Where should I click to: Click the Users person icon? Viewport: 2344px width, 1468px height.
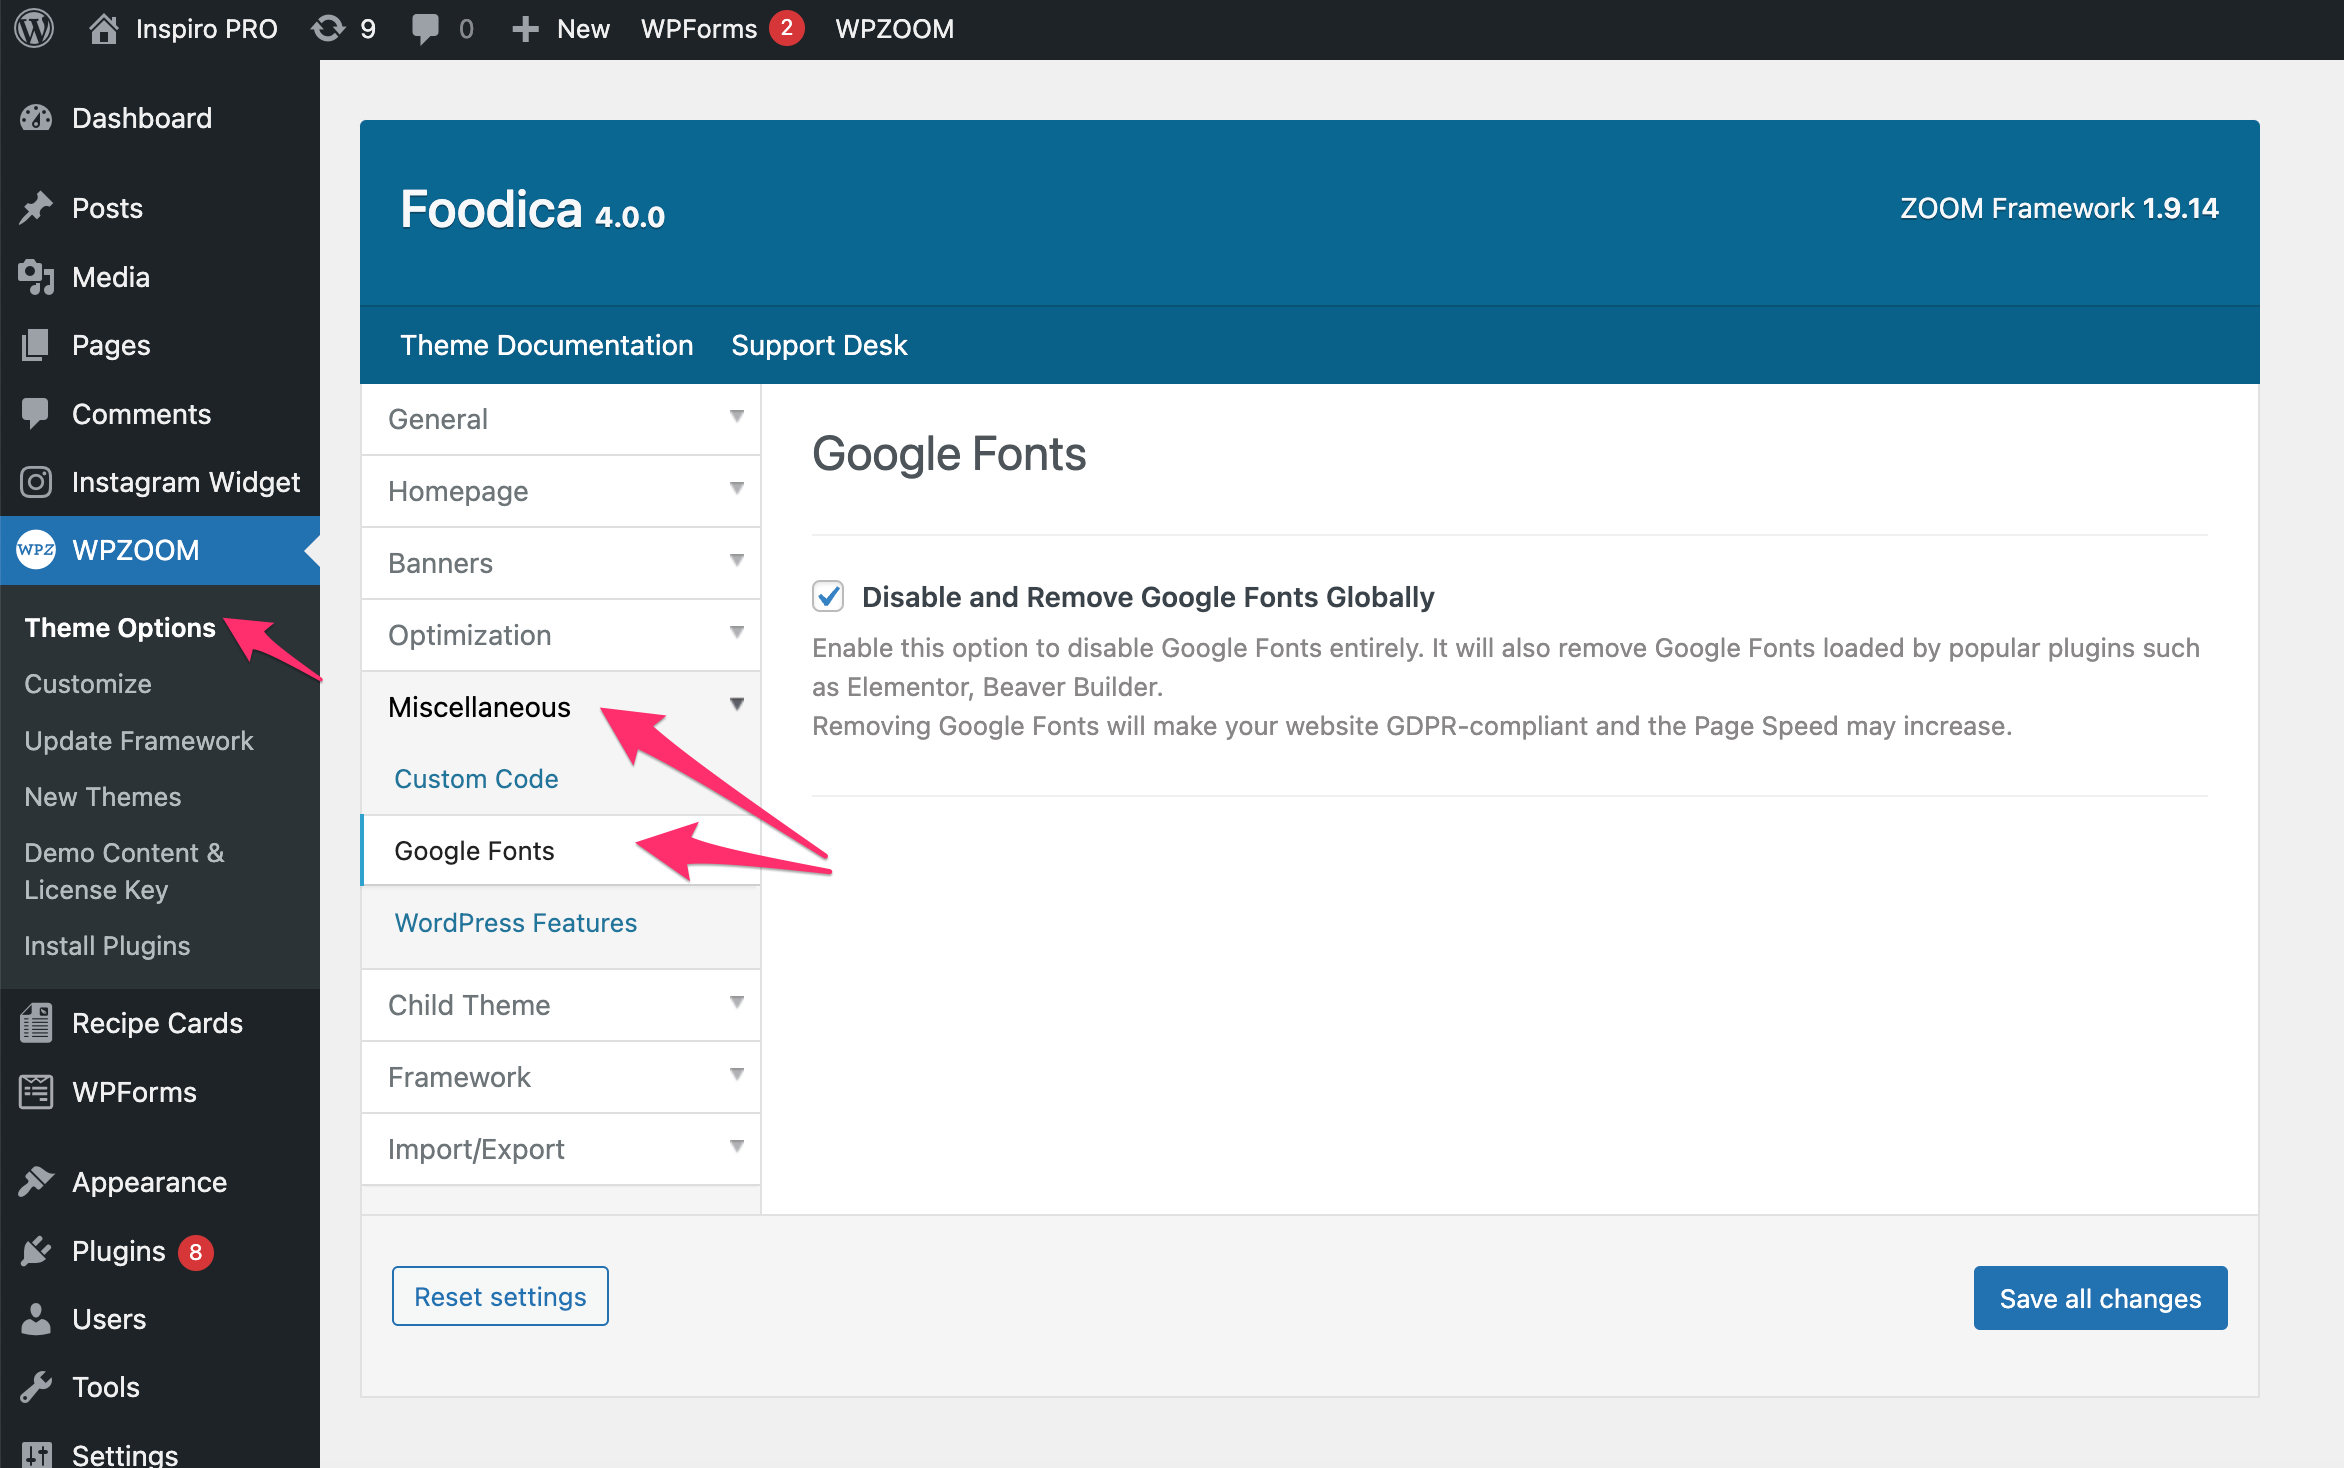pos(36,1319)
